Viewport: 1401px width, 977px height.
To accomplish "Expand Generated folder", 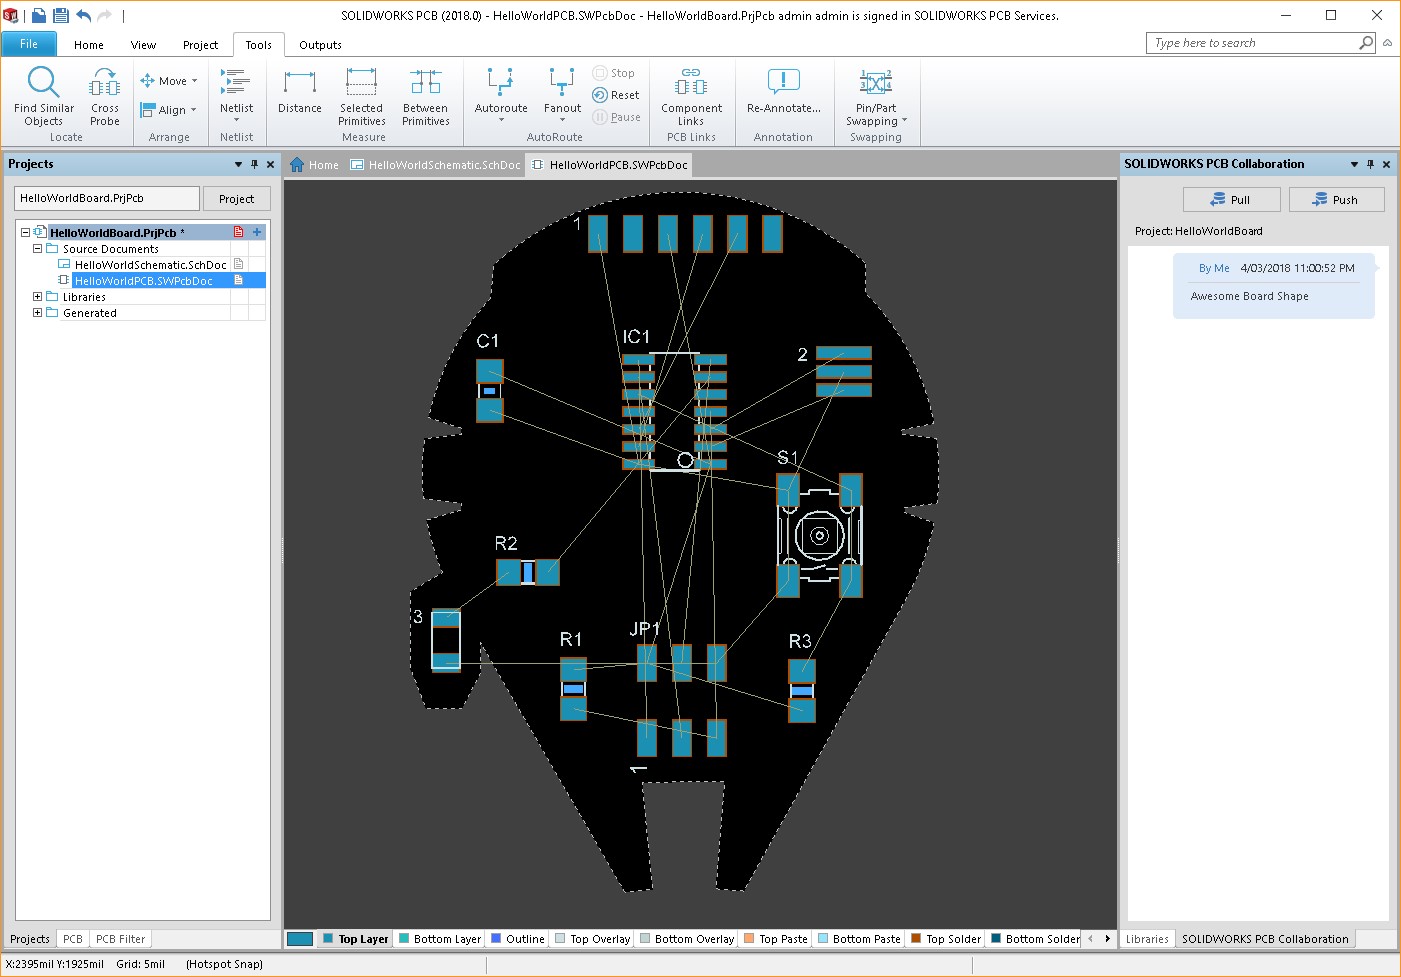I will click(37, 312).
